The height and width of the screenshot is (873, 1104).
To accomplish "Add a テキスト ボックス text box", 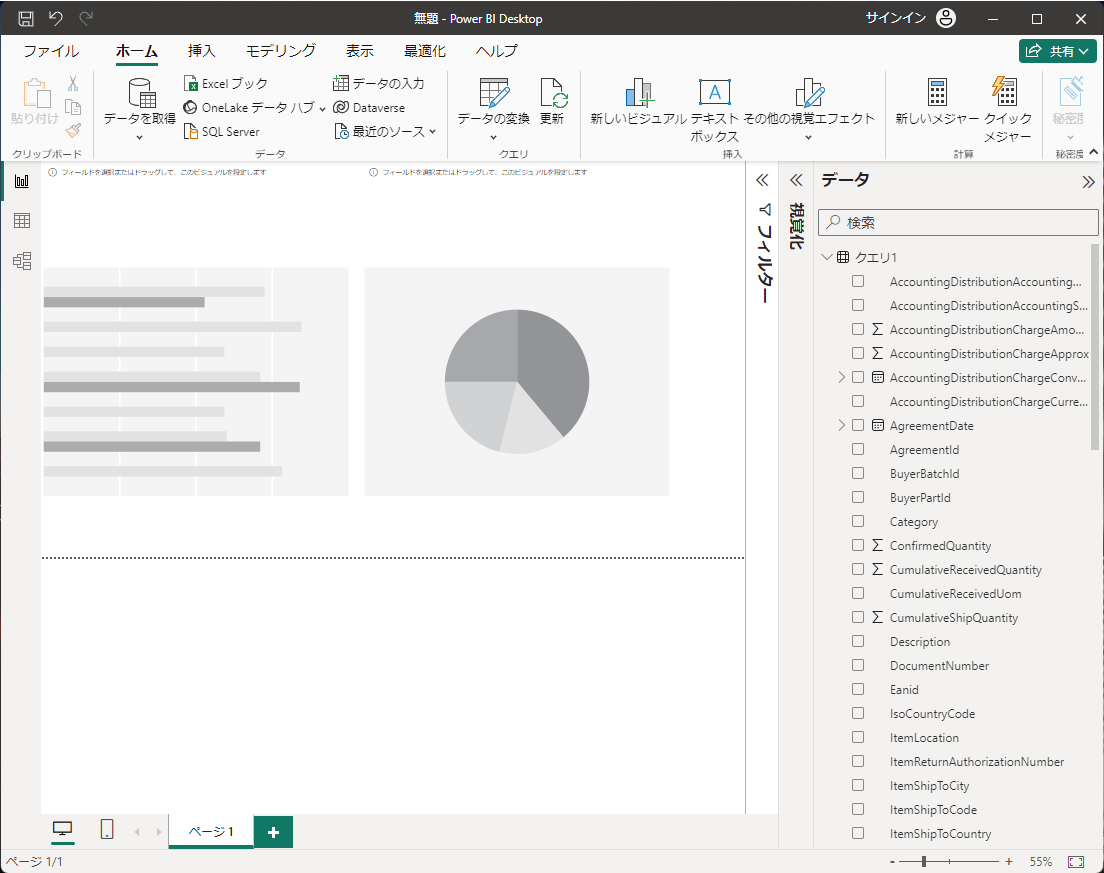I will (715, 93).
